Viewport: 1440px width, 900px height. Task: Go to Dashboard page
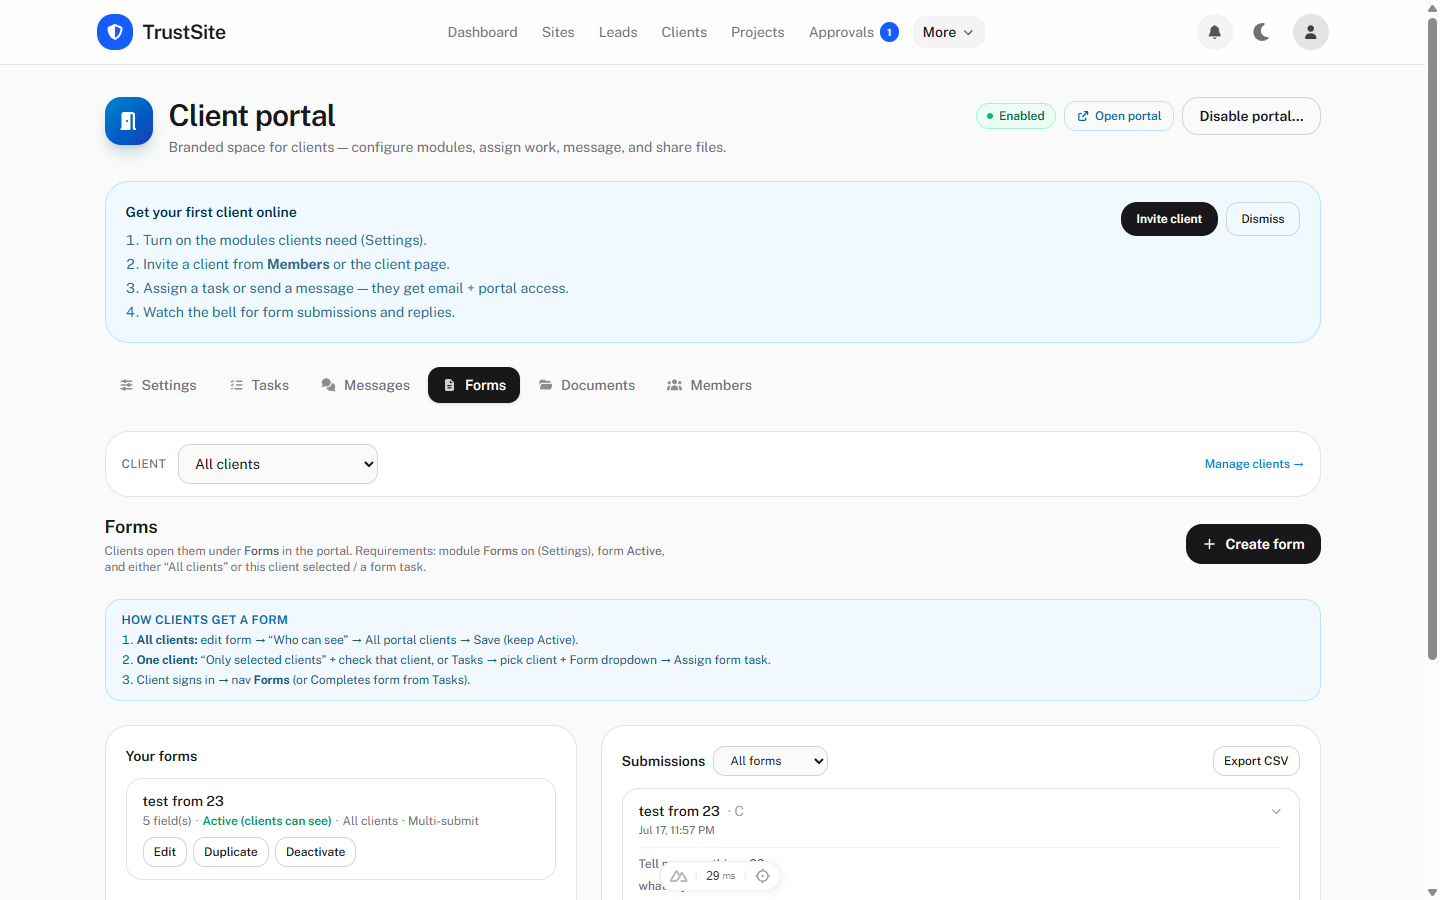tap(482, 32)
